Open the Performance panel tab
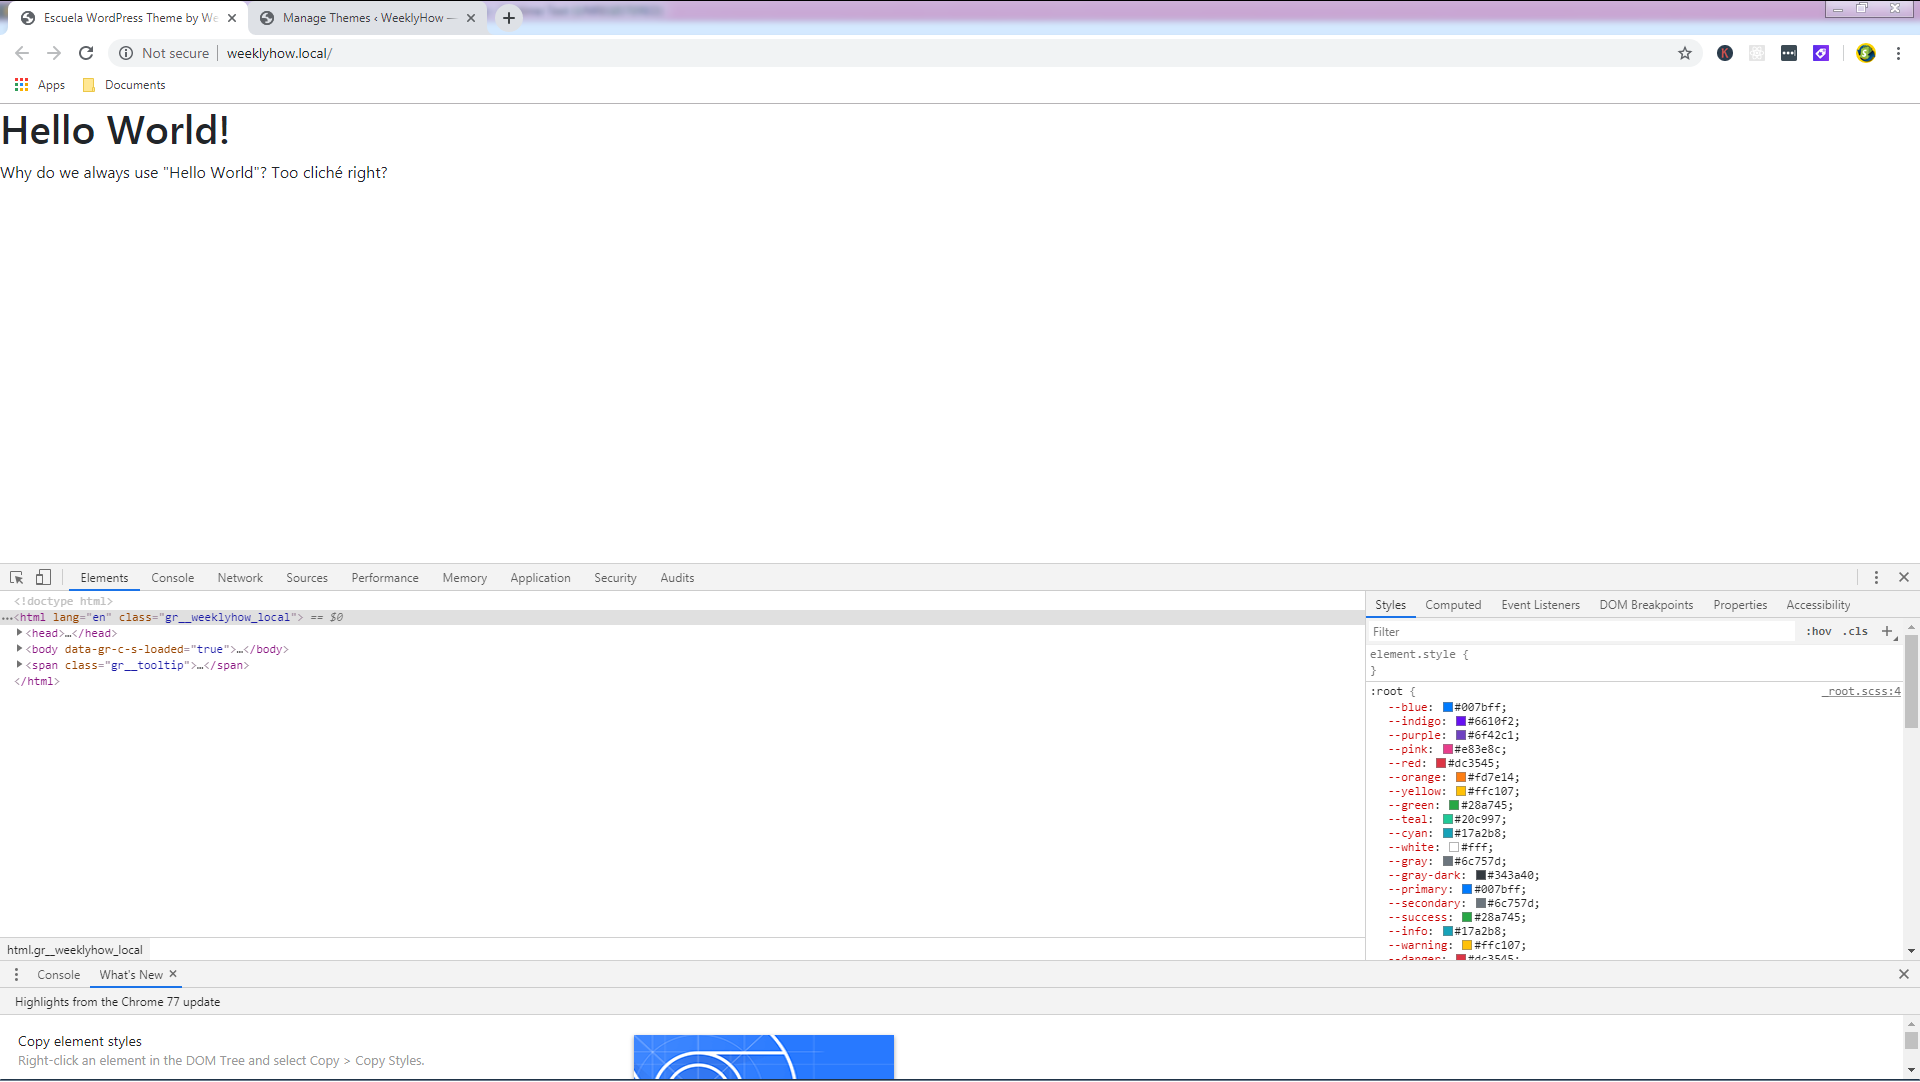Viewport: 1920px width, 1082px height. coord(385,578)
